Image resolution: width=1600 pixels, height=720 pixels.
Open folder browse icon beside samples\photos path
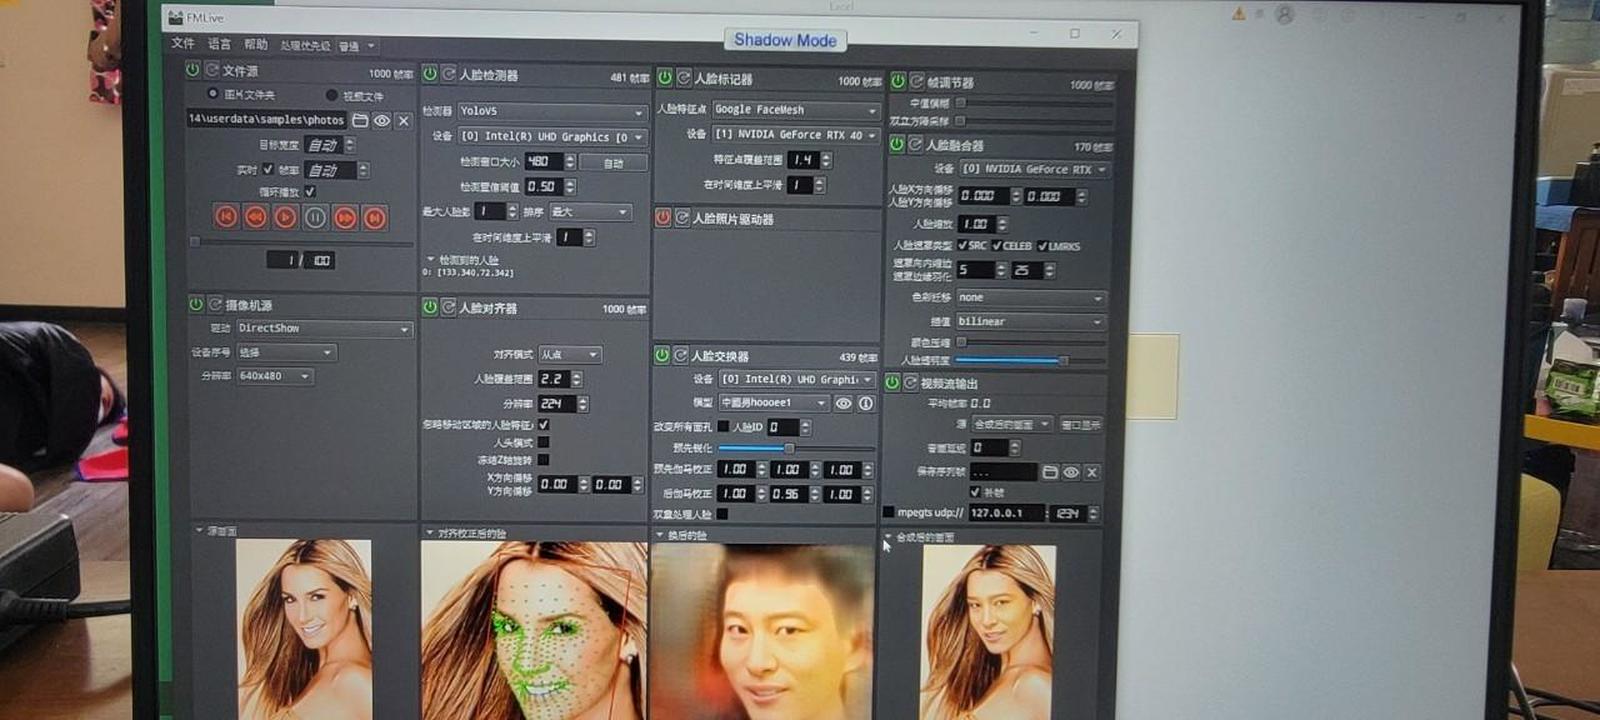[x=360, y=120]
